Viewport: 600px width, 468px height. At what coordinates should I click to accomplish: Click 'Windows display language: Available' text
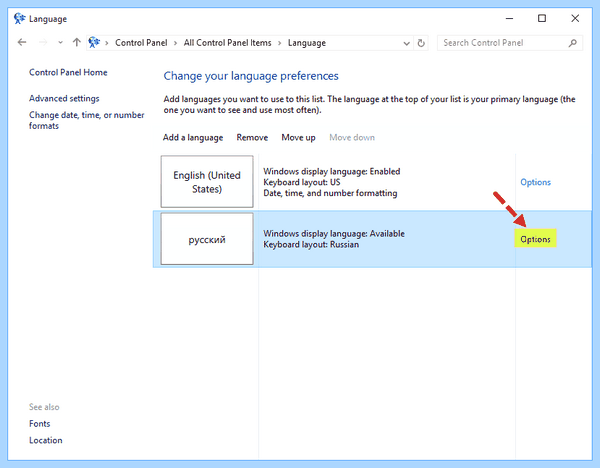[x=334, y=233]
